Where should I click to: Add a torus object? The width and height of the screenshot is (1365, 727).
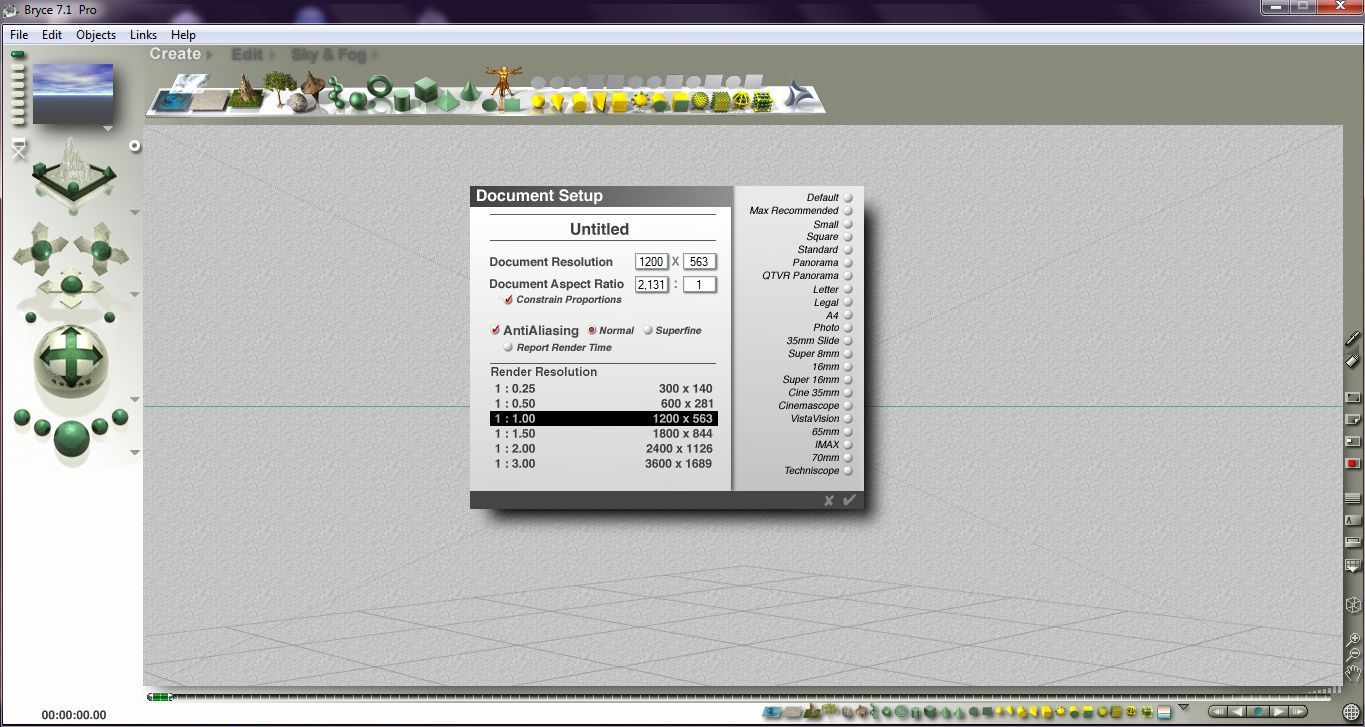click(379, 89)
